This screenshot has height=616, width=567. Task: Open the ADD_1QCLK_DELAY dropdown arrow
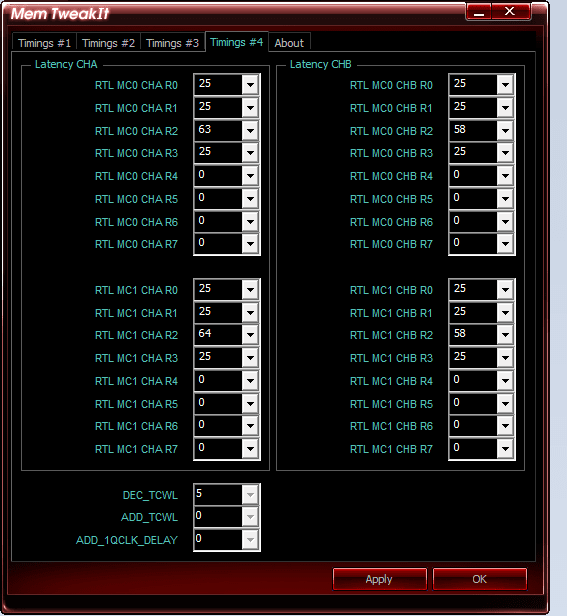(x=250, y=540)
